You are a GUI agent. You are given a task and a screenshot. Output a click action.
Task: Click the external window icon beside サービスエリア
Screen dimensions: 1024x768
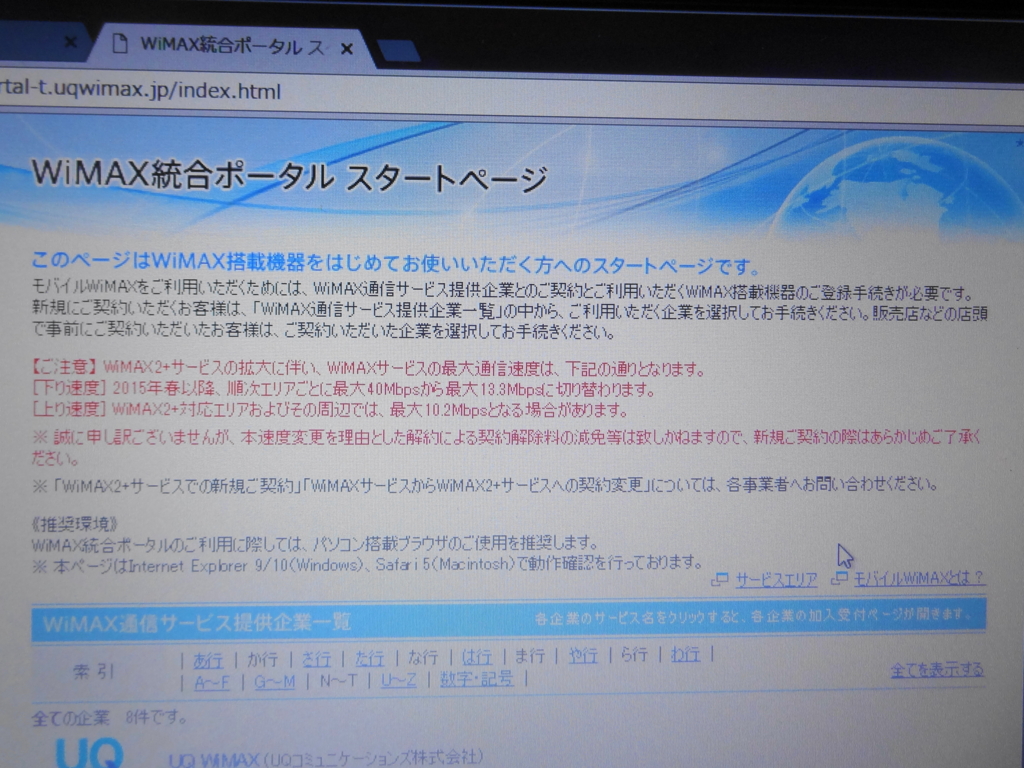(720, 579)
